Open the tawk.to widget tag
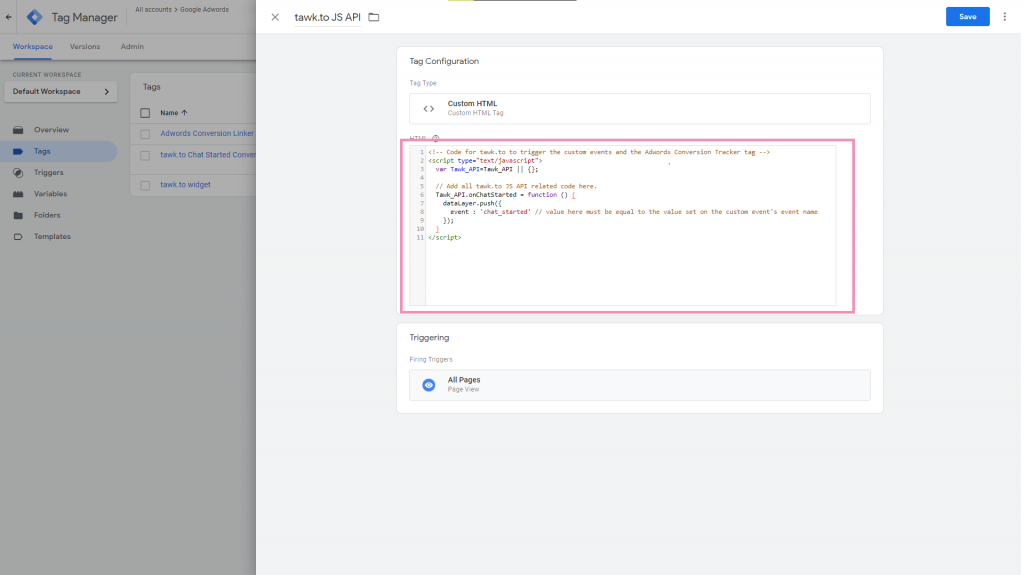The height and width of the screenshot is (575, 1024). click(185, 184)
